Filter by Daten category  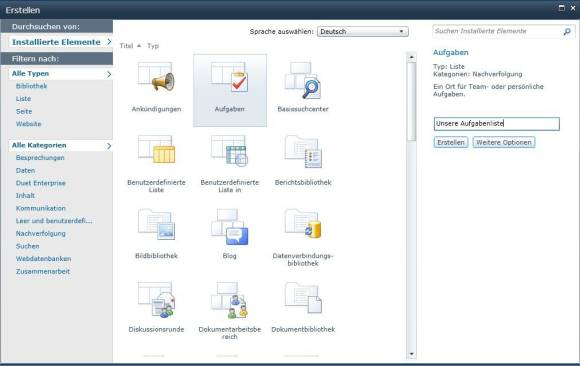25,170
